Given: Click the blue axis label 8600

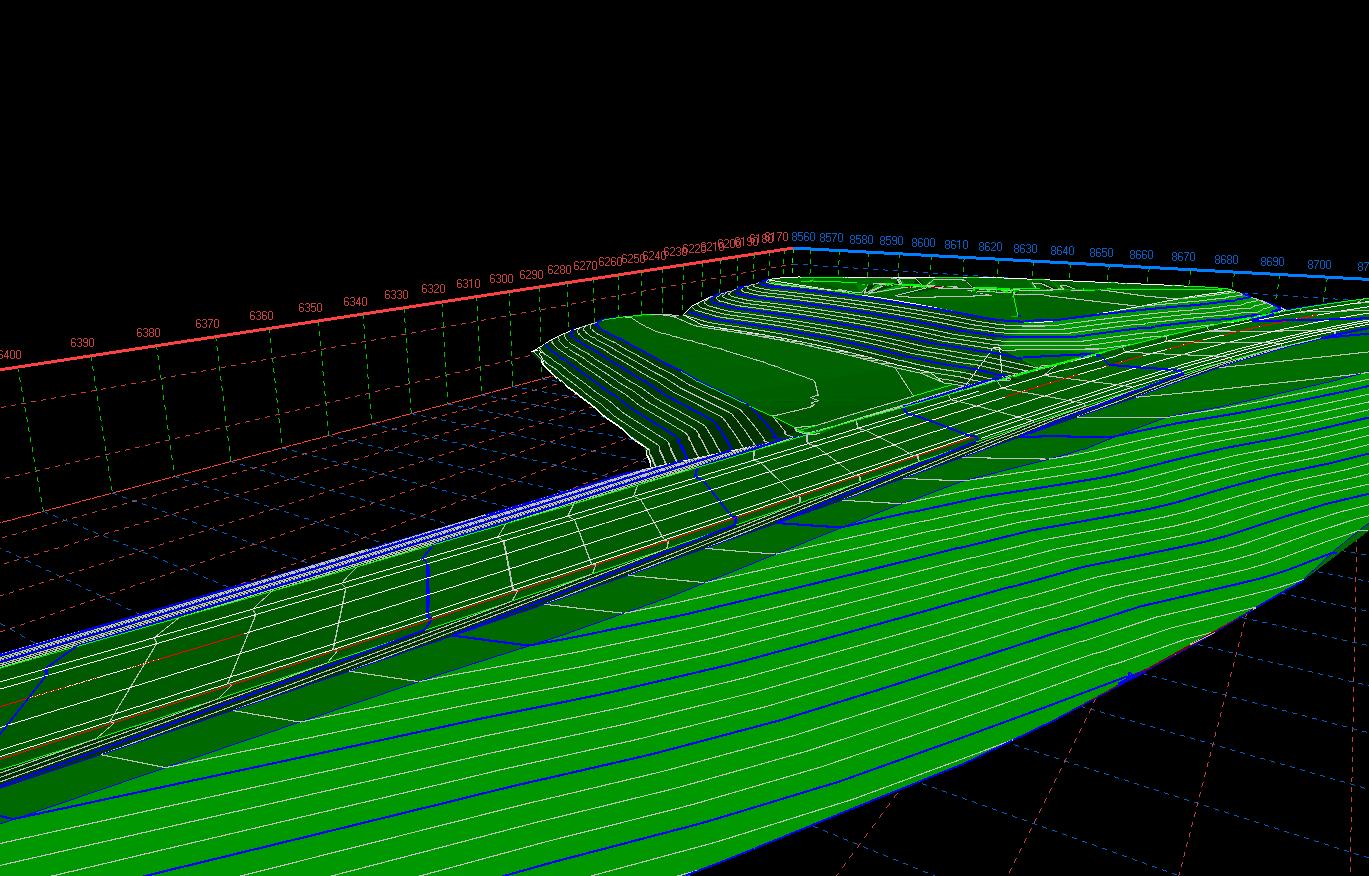Looking at the screenshot, I should coord(923,243).
